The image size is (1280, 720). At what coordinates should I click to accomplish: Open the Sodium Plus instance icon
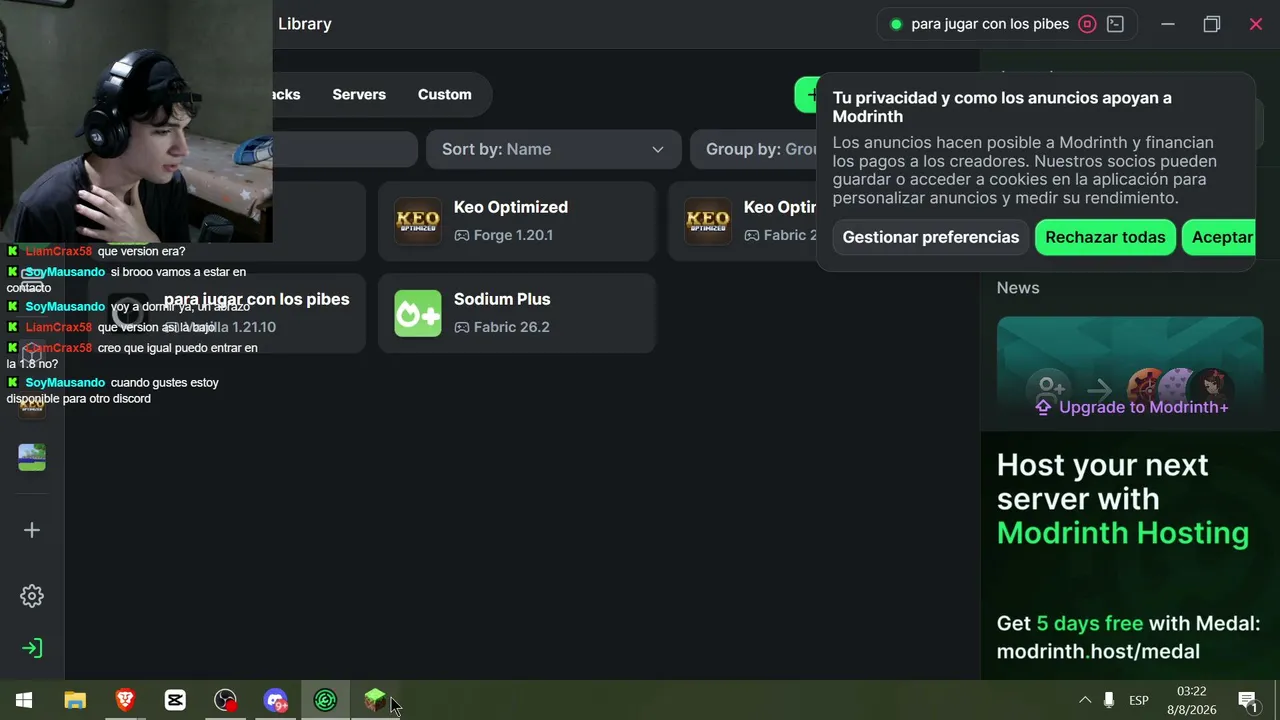pos(418,313)
